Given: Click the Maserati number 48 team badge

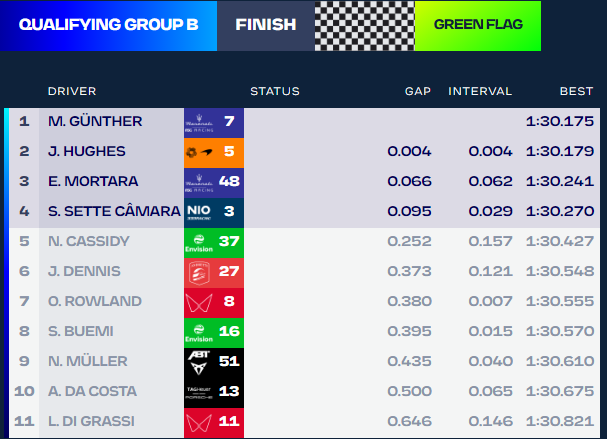Looking at the screenshot, I should [214, 182].
